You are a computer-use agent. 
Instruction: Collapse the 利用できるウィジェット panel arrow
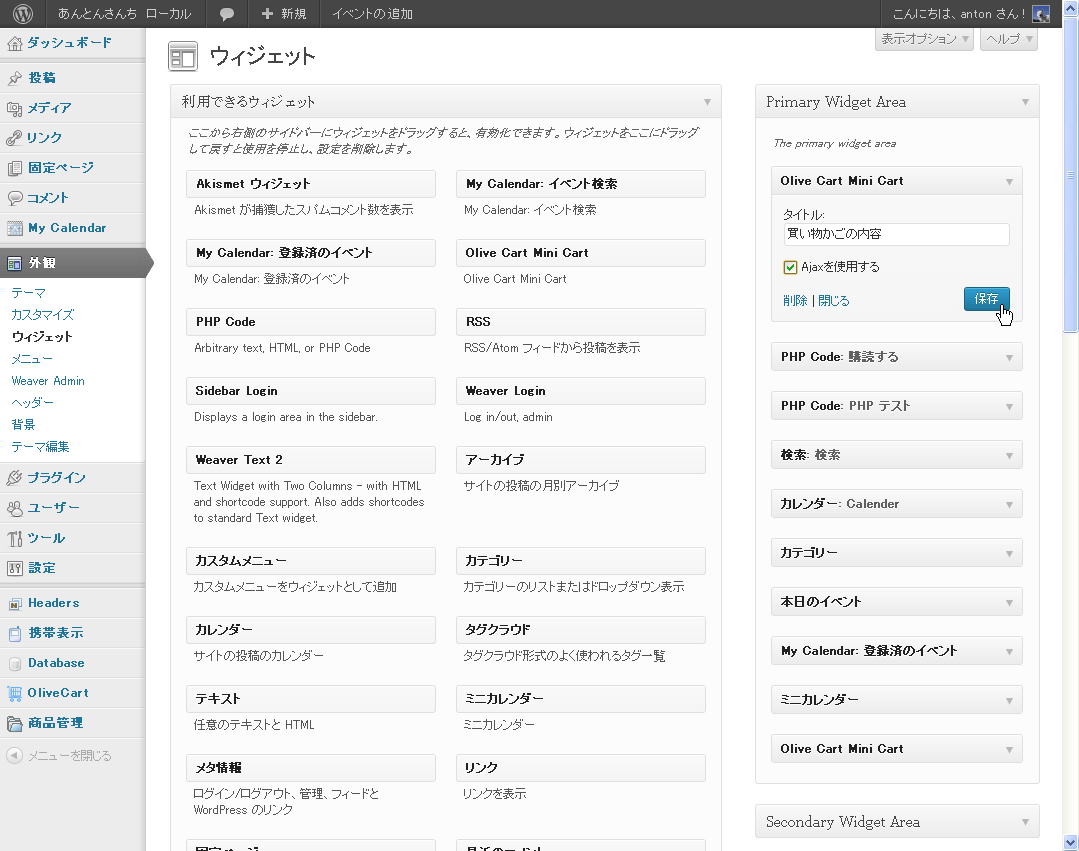pyautogui.click(x=707, y=103)
